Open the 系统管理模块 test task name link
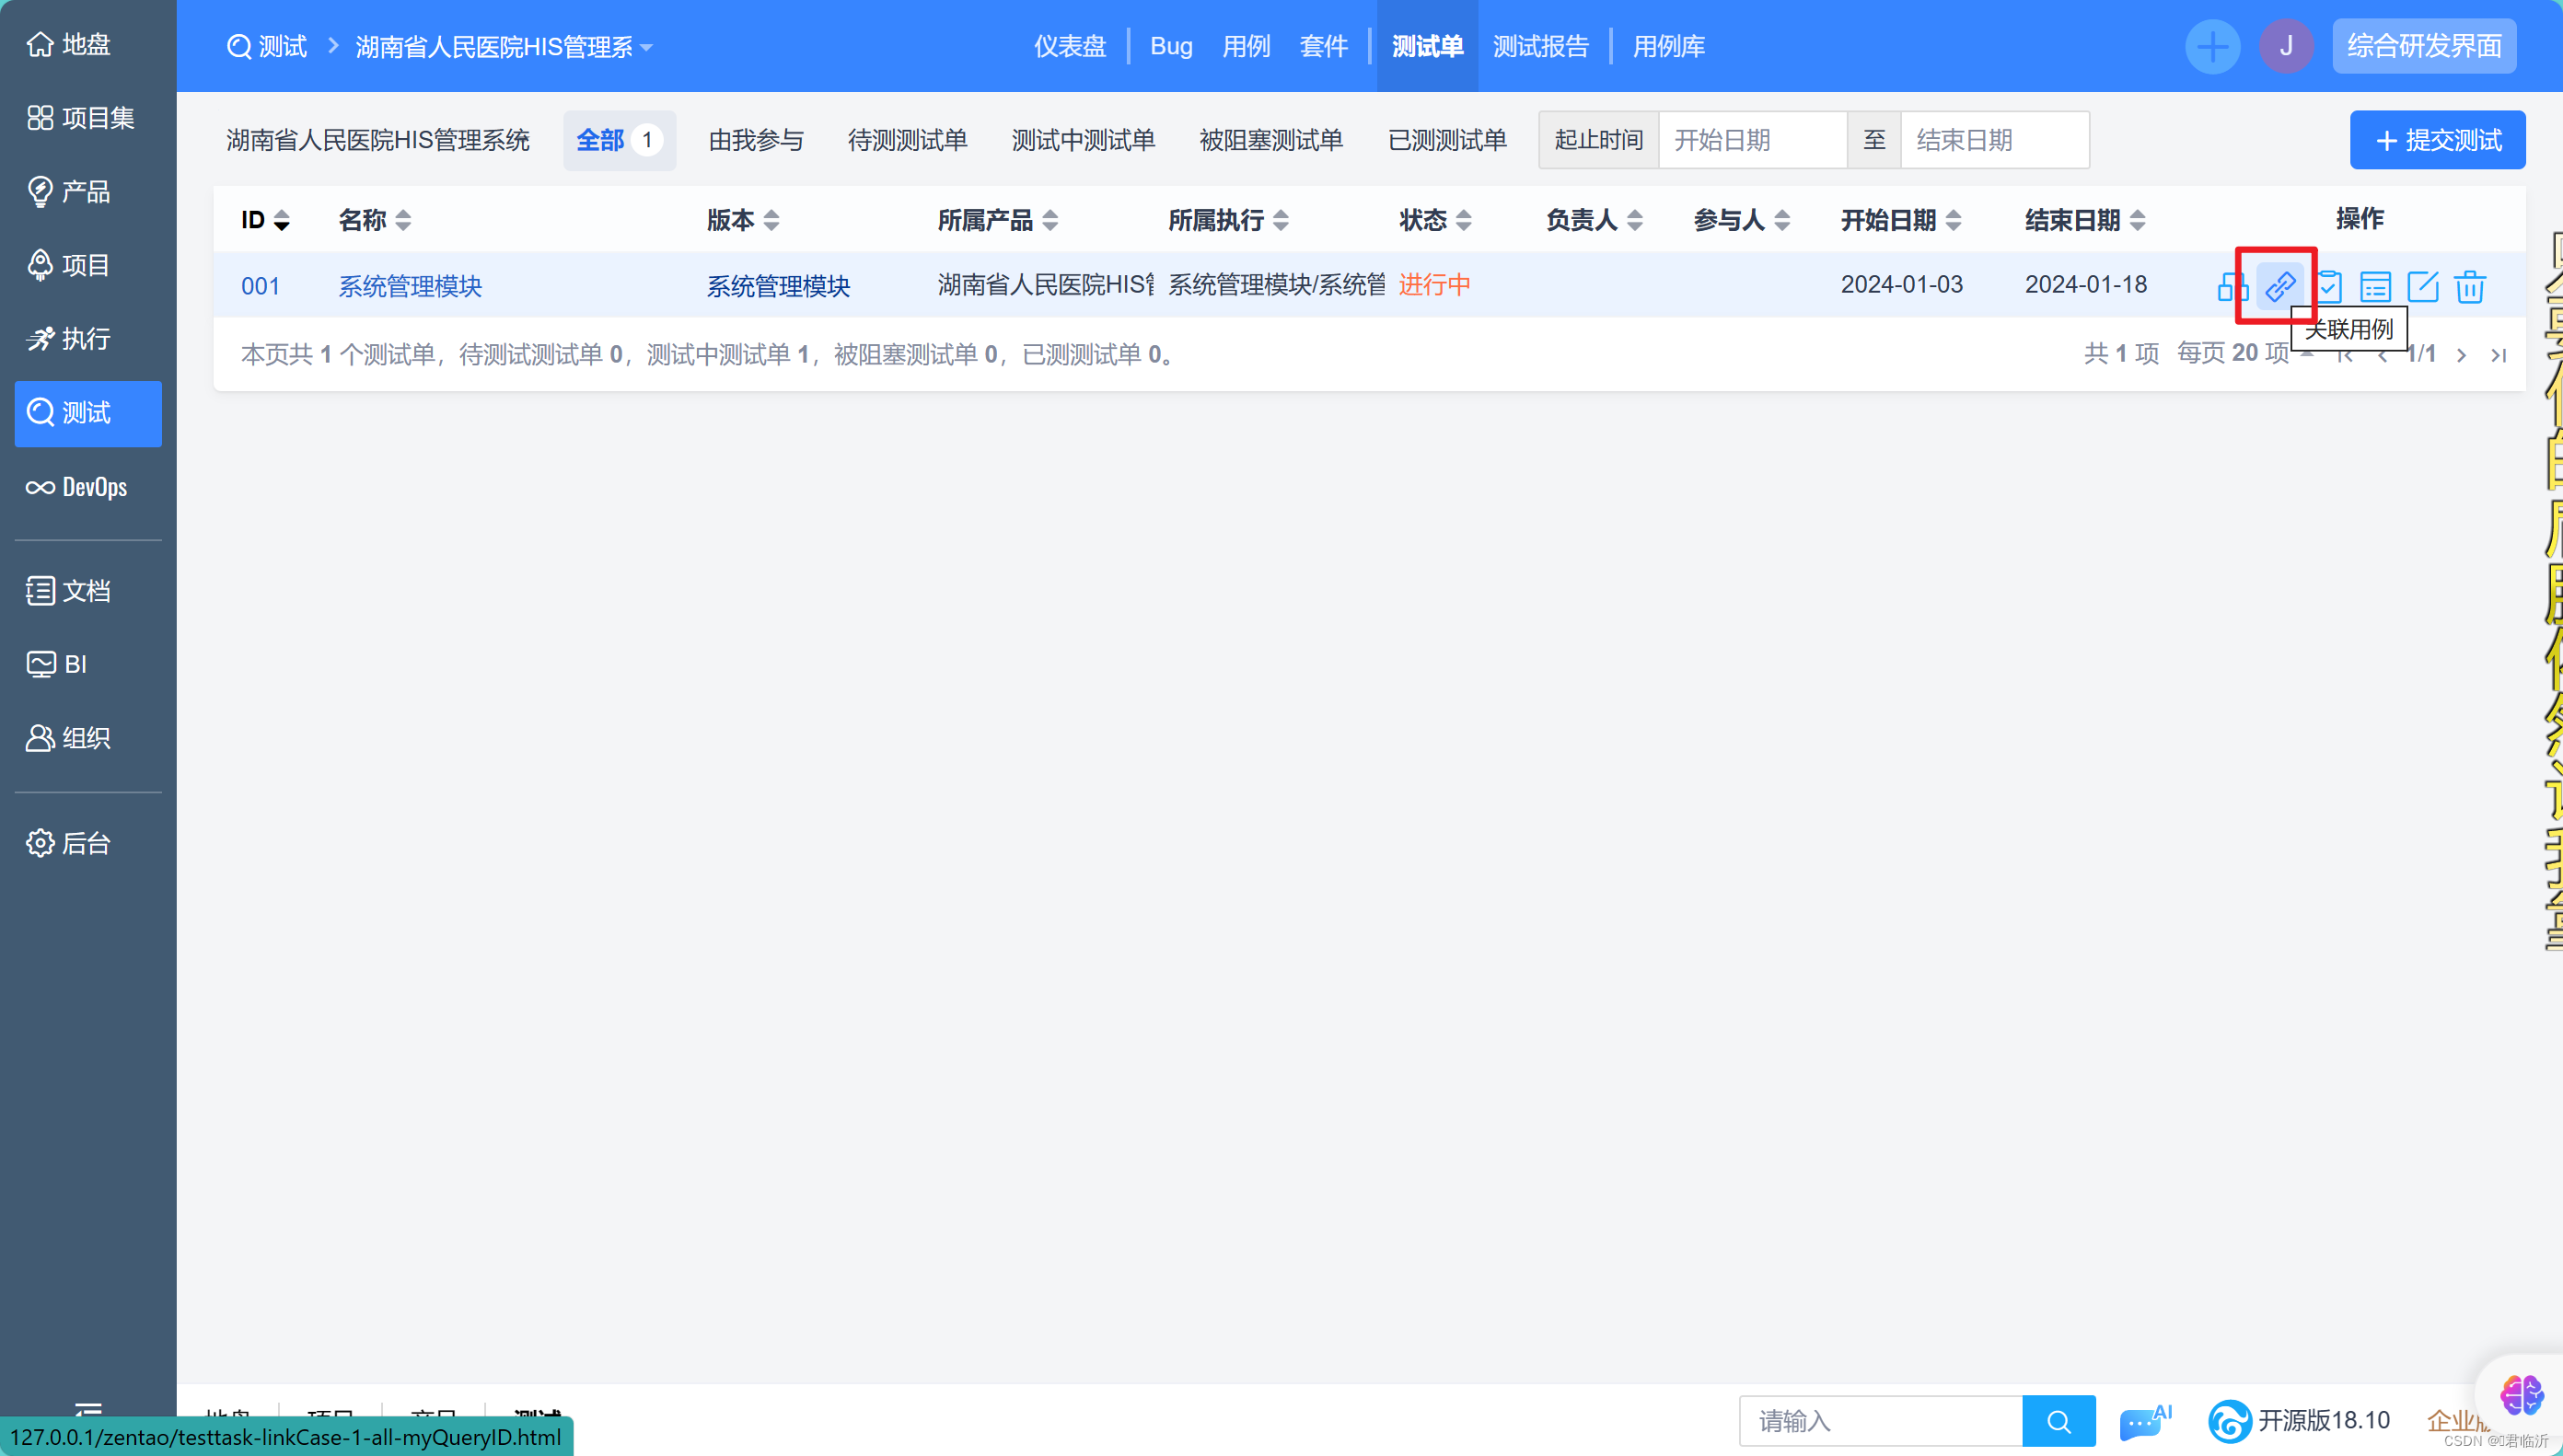2563x1456 pixels. pos(410,286)
